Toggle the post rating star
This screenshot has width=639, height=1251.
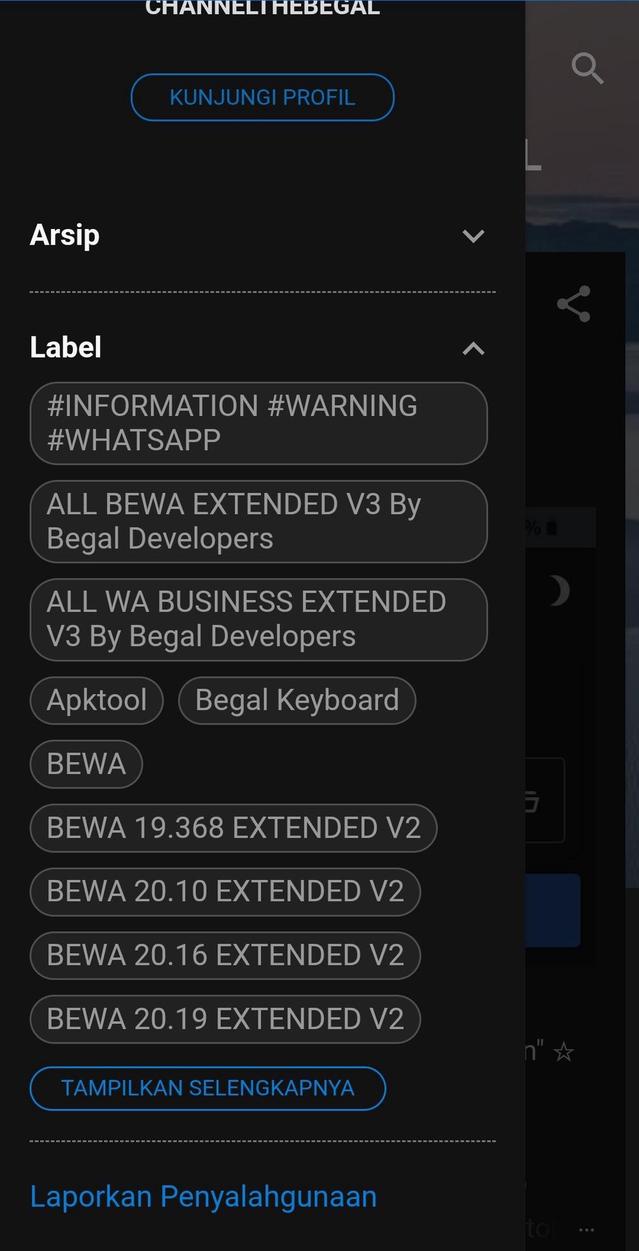click(563, 1051)
